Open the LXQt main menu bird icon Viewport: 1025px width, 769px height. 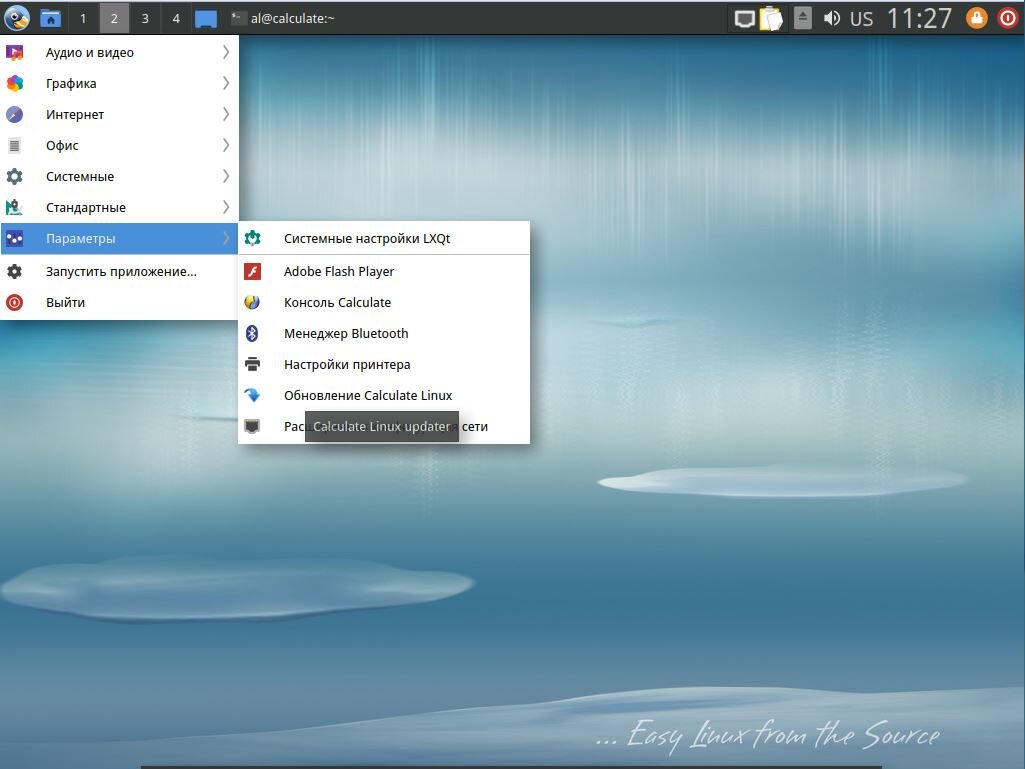[x=16, y=17]
